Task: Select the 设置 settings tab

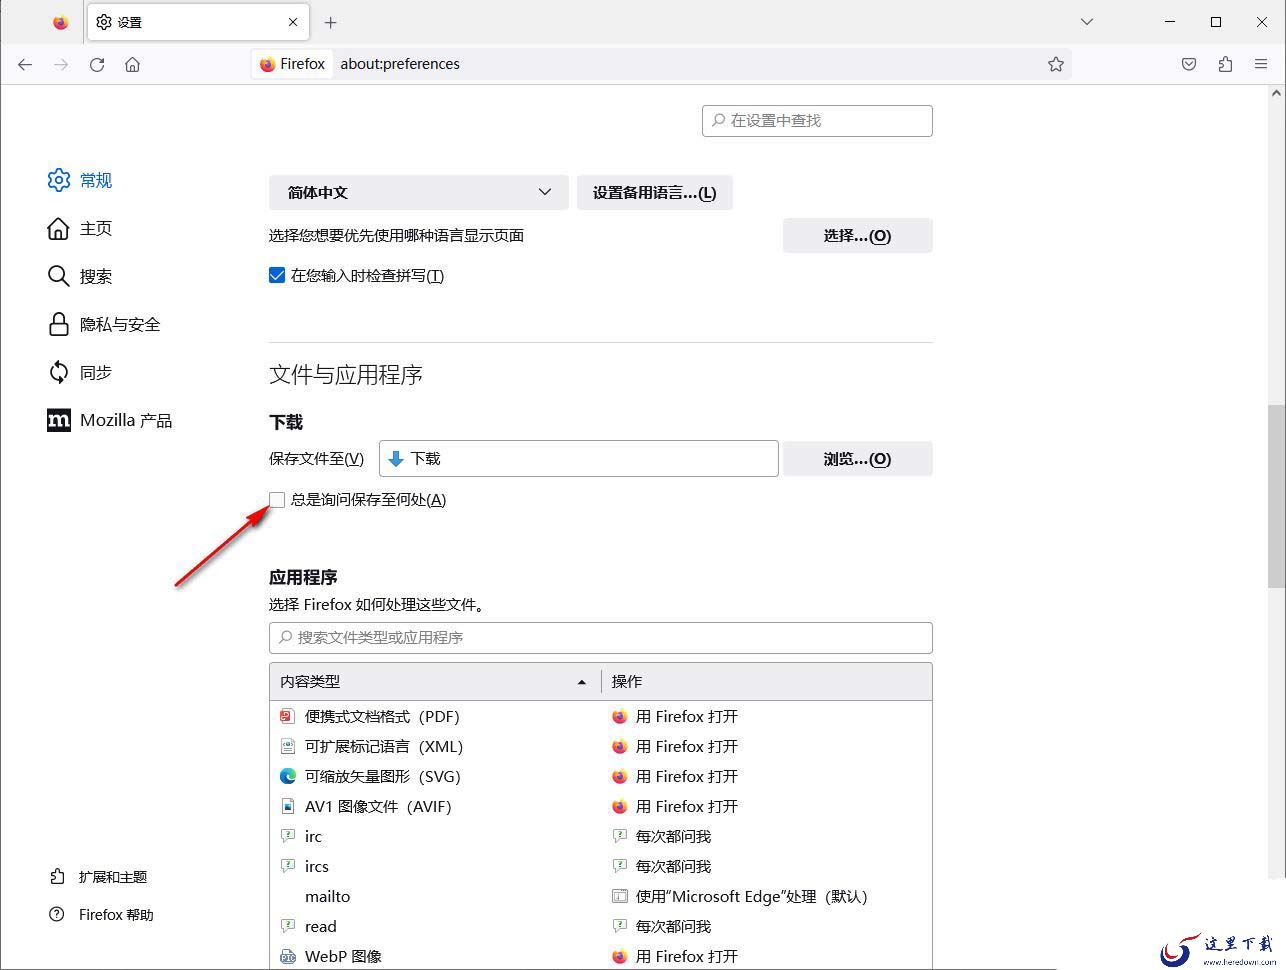Action: pyautogui.click(x=197, y=22)
